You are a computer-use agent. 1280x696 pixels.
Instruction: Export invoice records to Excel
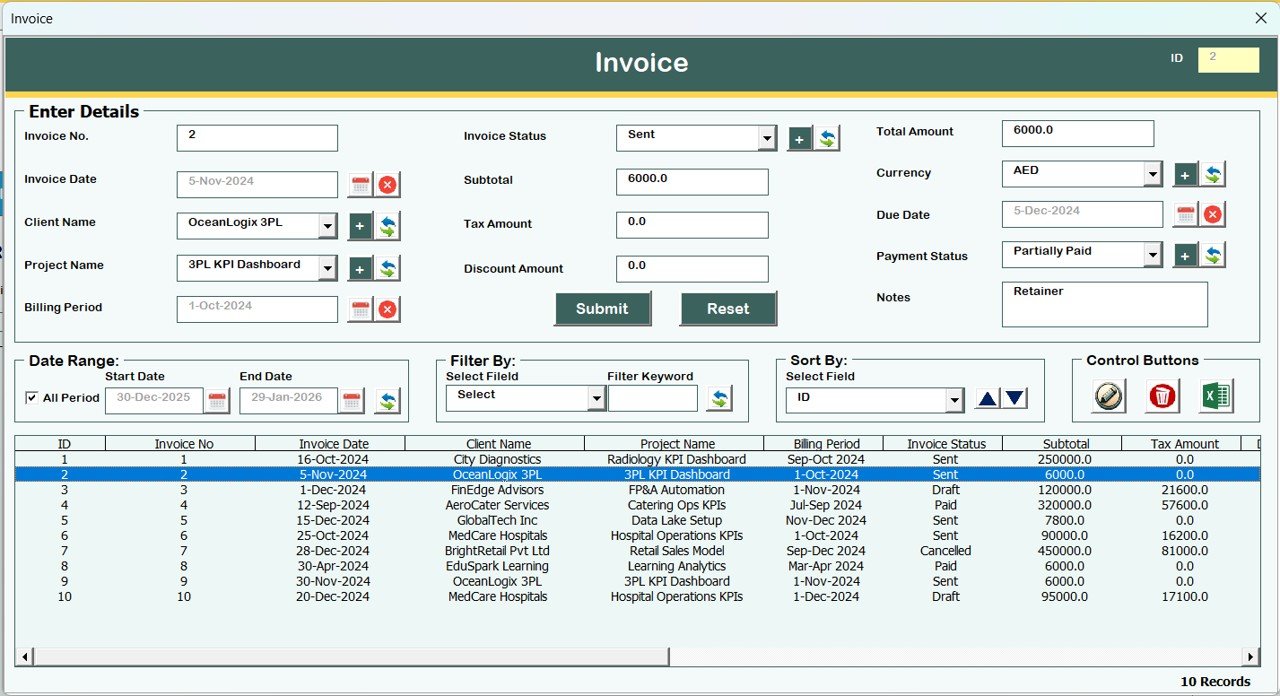pos(1216,396)
